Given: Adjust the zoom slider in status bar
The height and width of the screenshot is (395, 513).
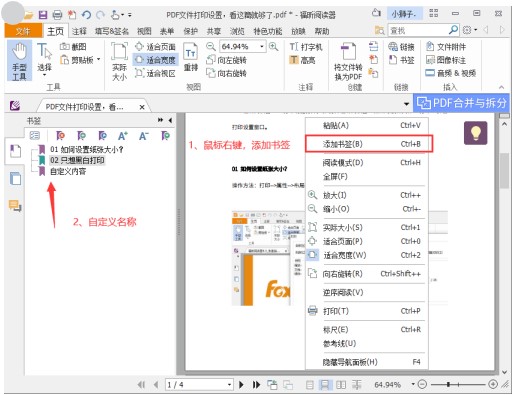Looking at the screenshot, I should (x=449, y=384).
